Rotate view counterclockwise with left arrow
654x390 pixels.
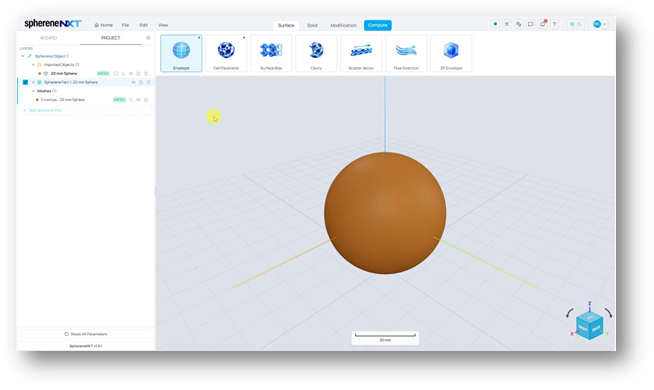pyautogui.click(x=570, y=313)
